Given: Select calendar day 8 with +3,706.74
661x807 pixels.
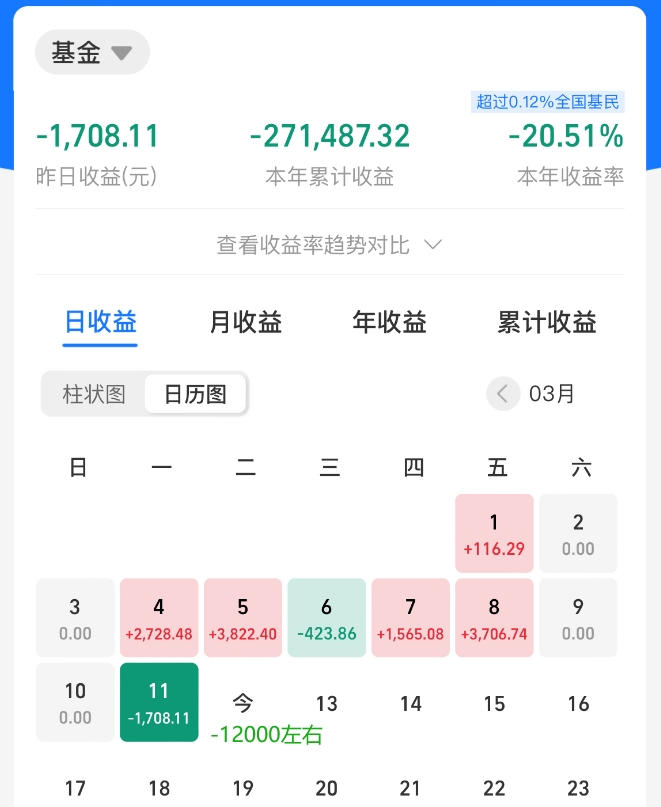Looking at the screenshot, I should (x=494, y=618).
